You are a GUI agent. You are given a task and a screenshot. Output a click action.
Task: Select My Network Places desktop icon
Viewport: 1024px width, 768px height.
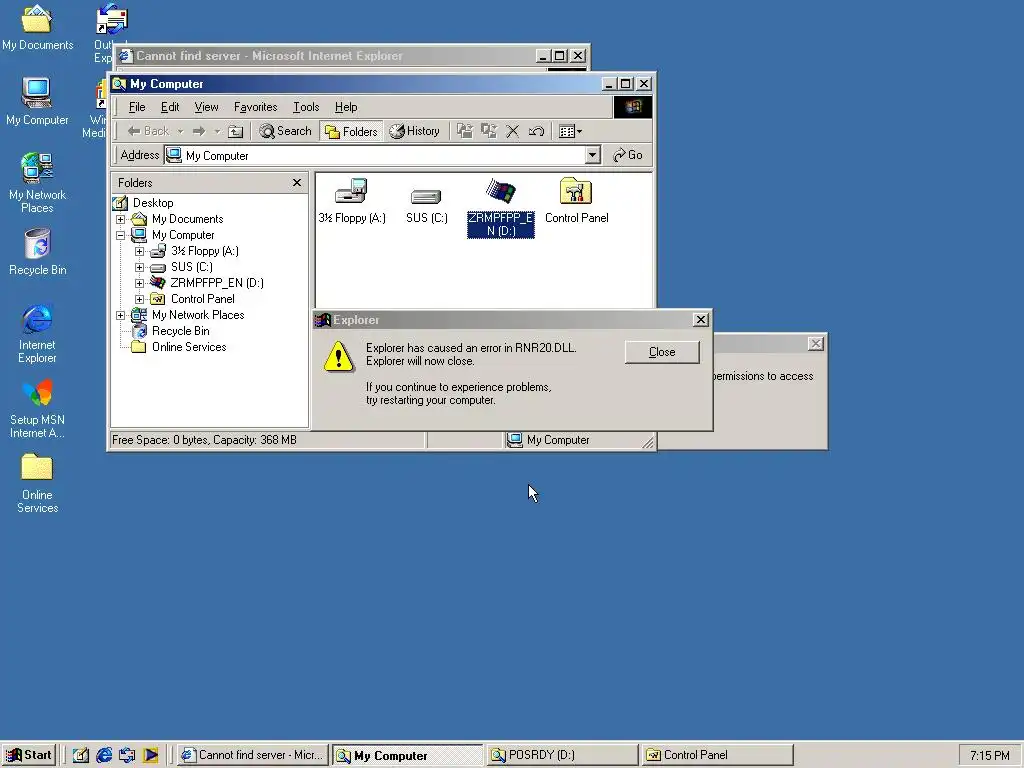37,183
